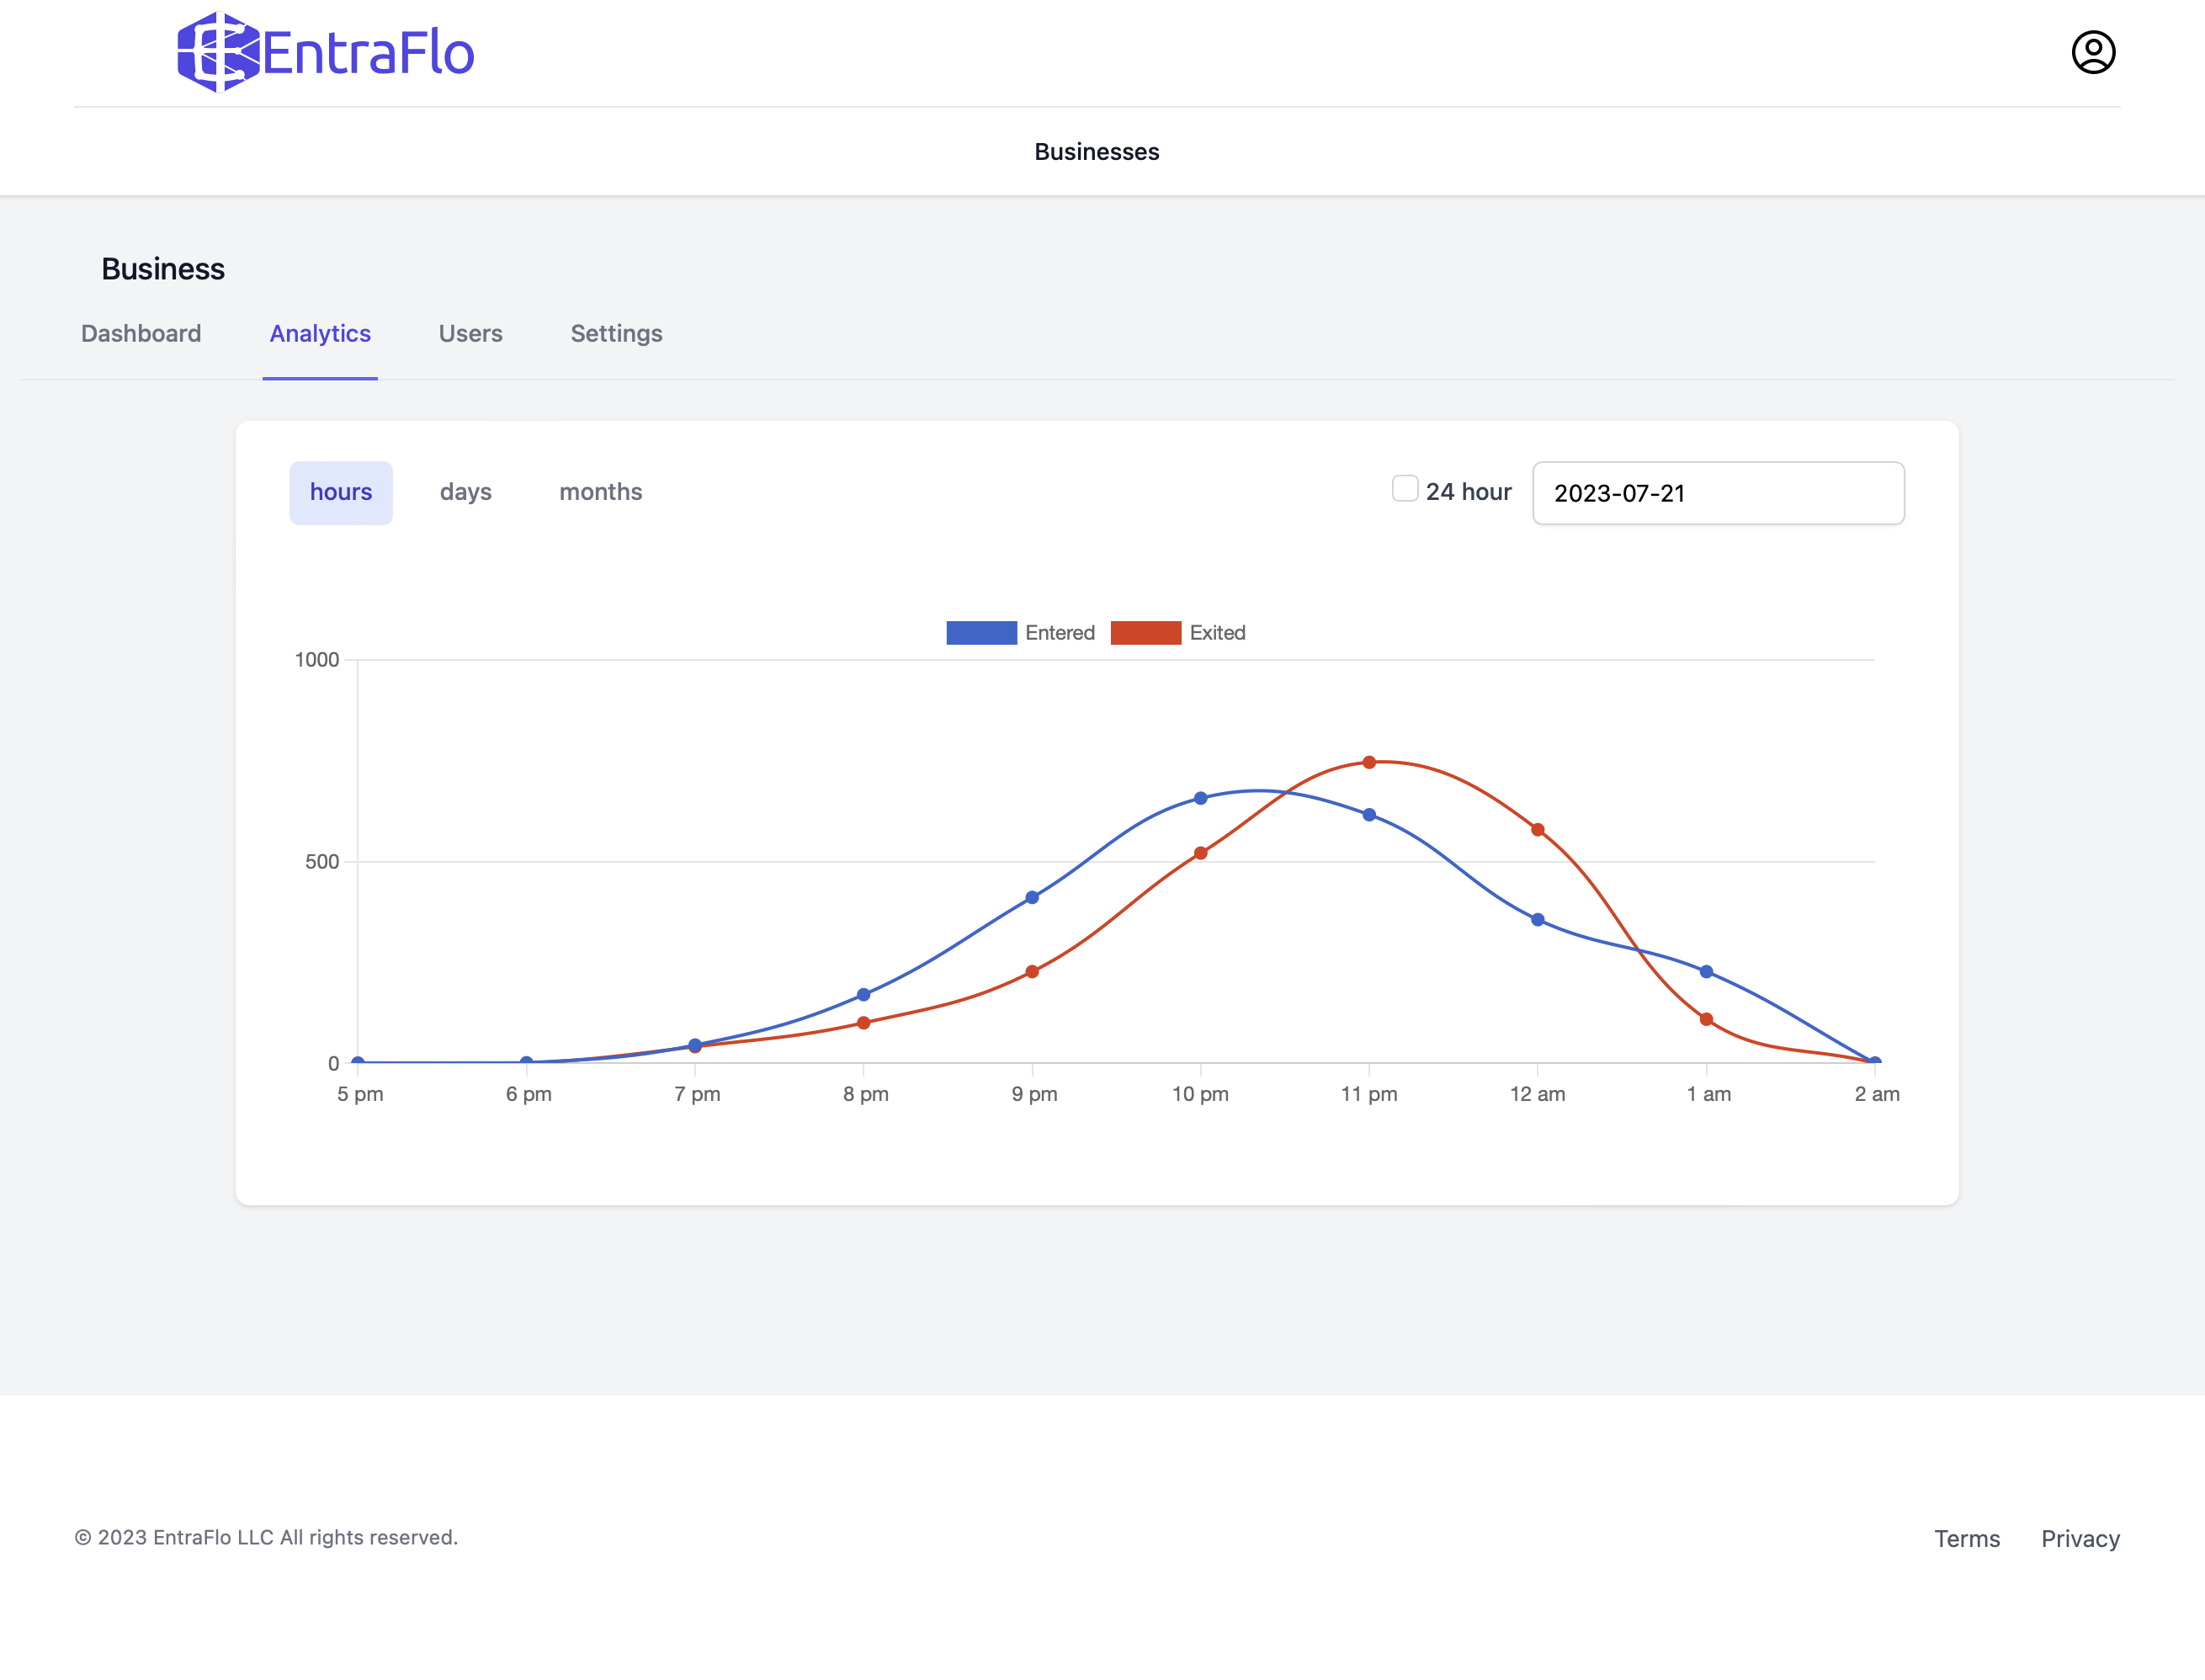
Task: Toggle the red Exited legend swatch
Action: [x=1146, y=633]
